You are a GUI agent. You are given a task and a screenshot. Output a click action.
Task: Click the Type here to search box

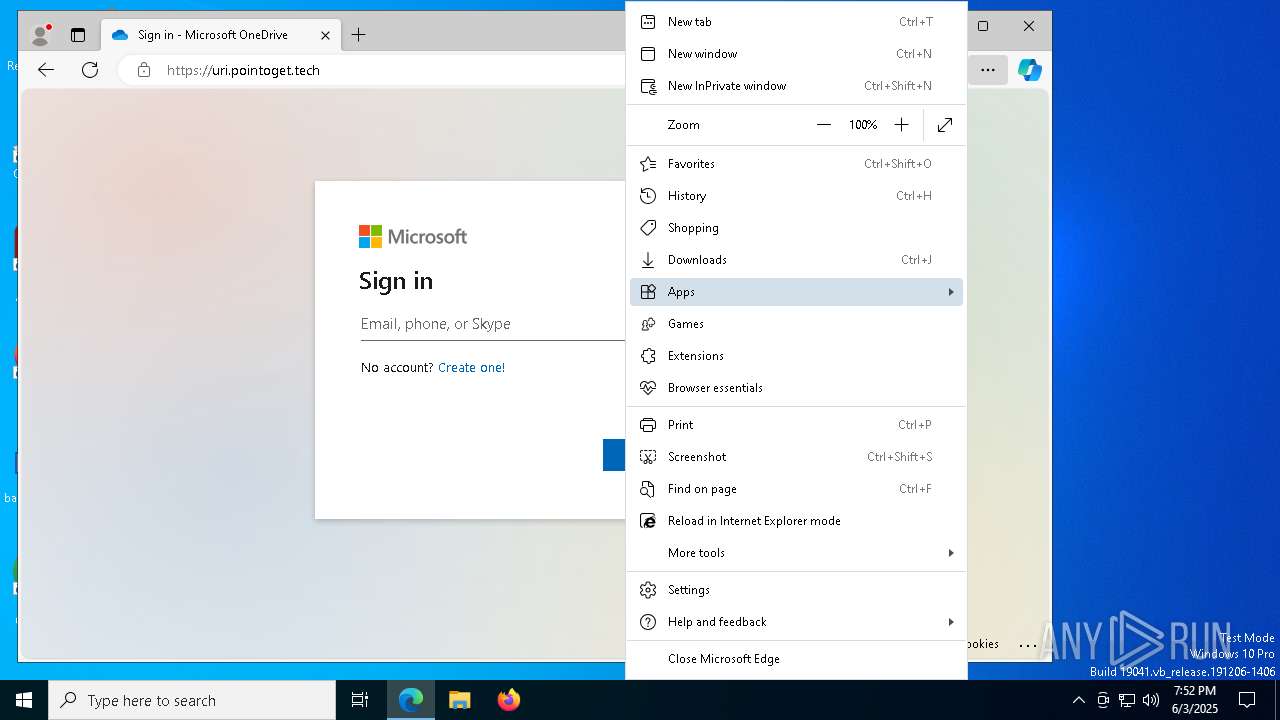tap(192, 700)
